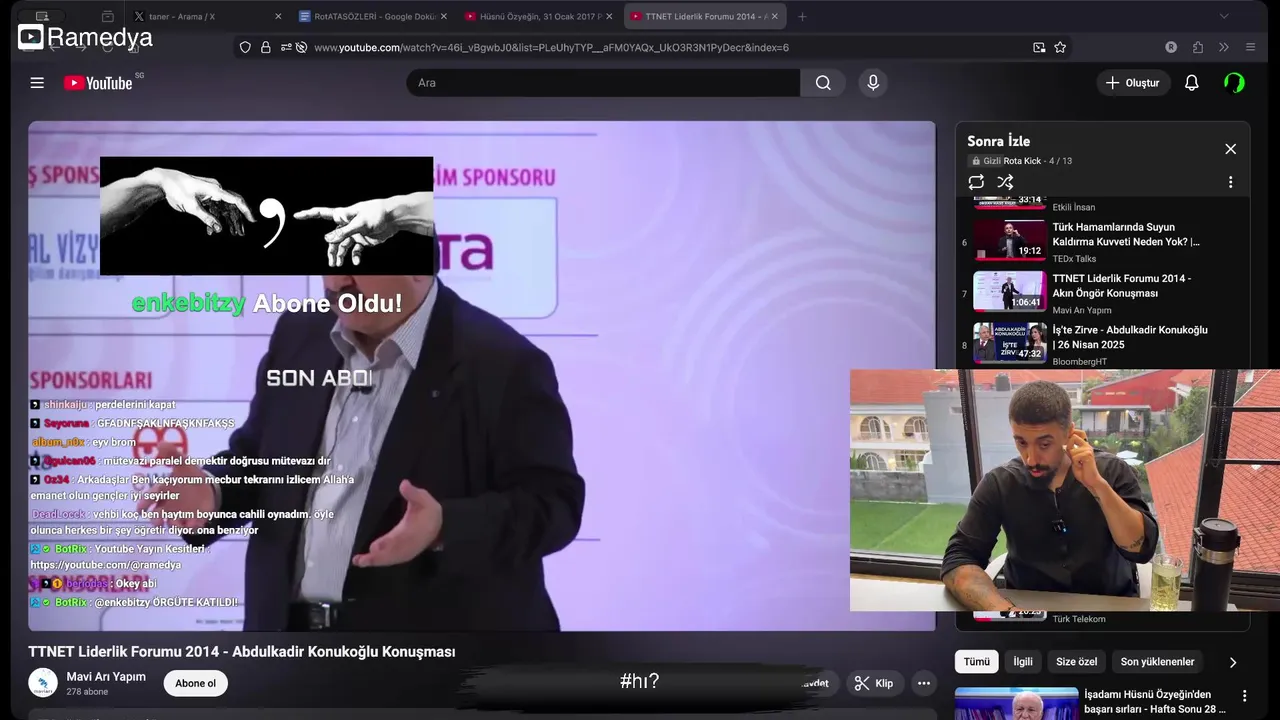This screenshot has height=720, width=1280.
Task: Play Akın Öngör Konuşması playlist thumbnail
Action: (x=1010, y=291)
